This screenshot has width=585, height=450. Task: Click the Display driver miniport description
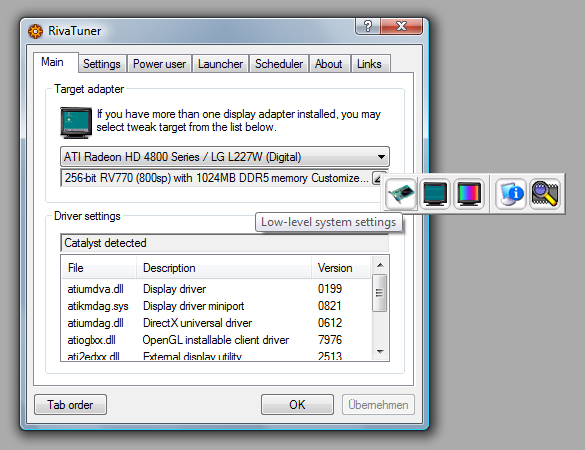[194, 306]
